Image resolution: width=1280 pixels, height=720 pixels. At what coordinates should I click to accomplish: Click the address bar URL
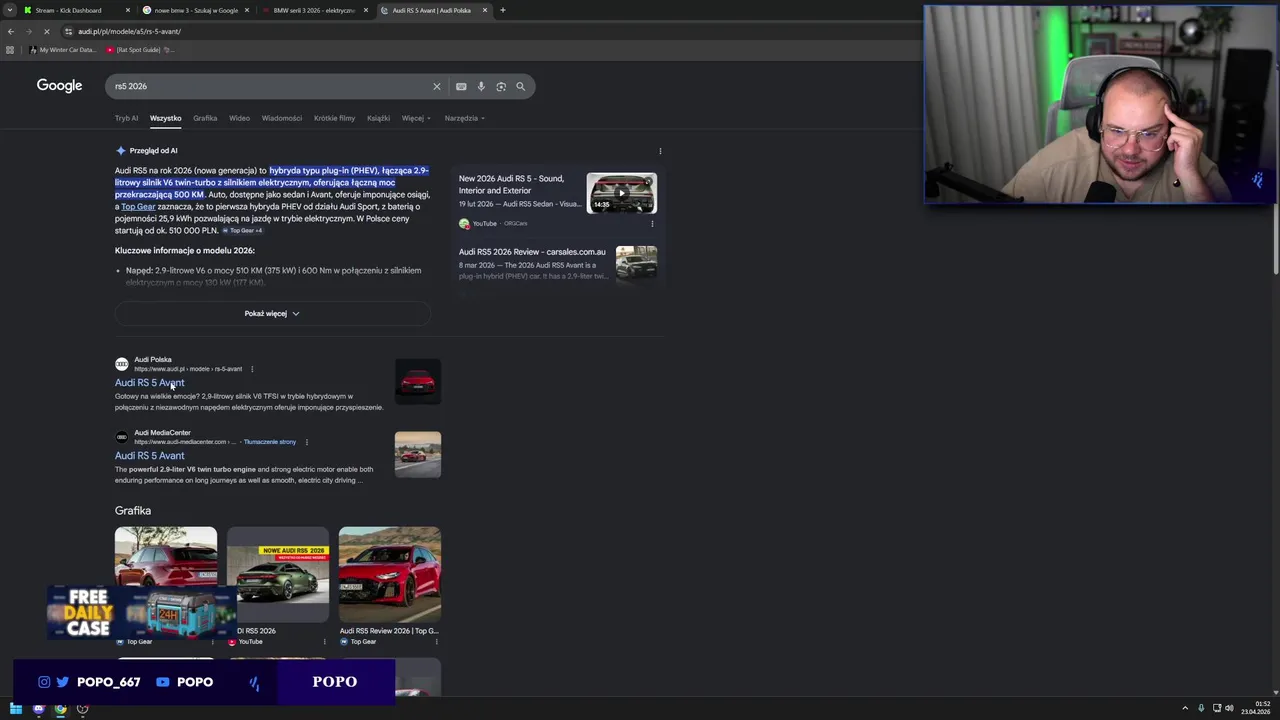click(x=130, y=31)
